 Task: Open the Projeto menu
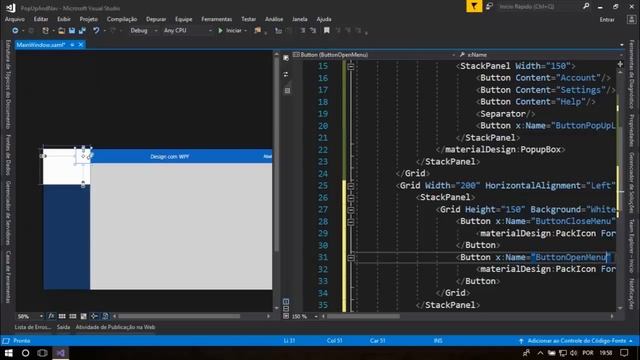89,19
